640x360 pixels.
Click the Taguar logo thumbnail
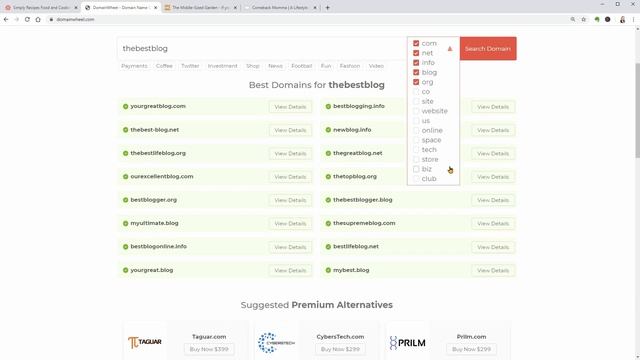pyautogui.click(x=144, y=342)
